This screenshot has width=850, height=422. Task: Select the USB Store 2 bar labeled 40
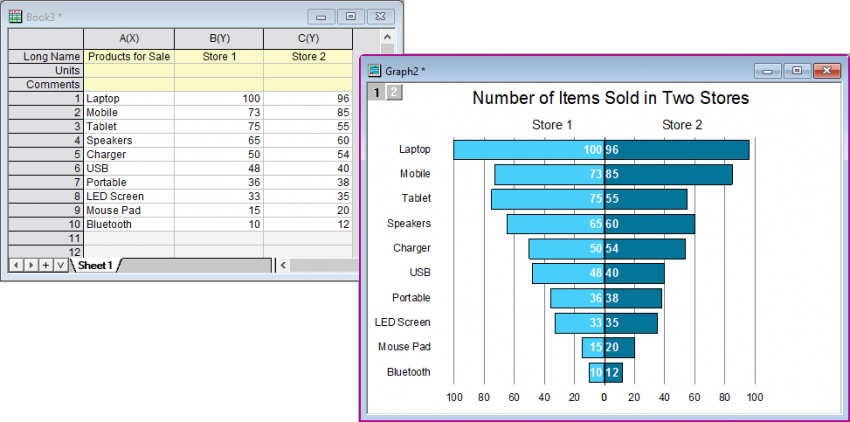pos(635,273)
